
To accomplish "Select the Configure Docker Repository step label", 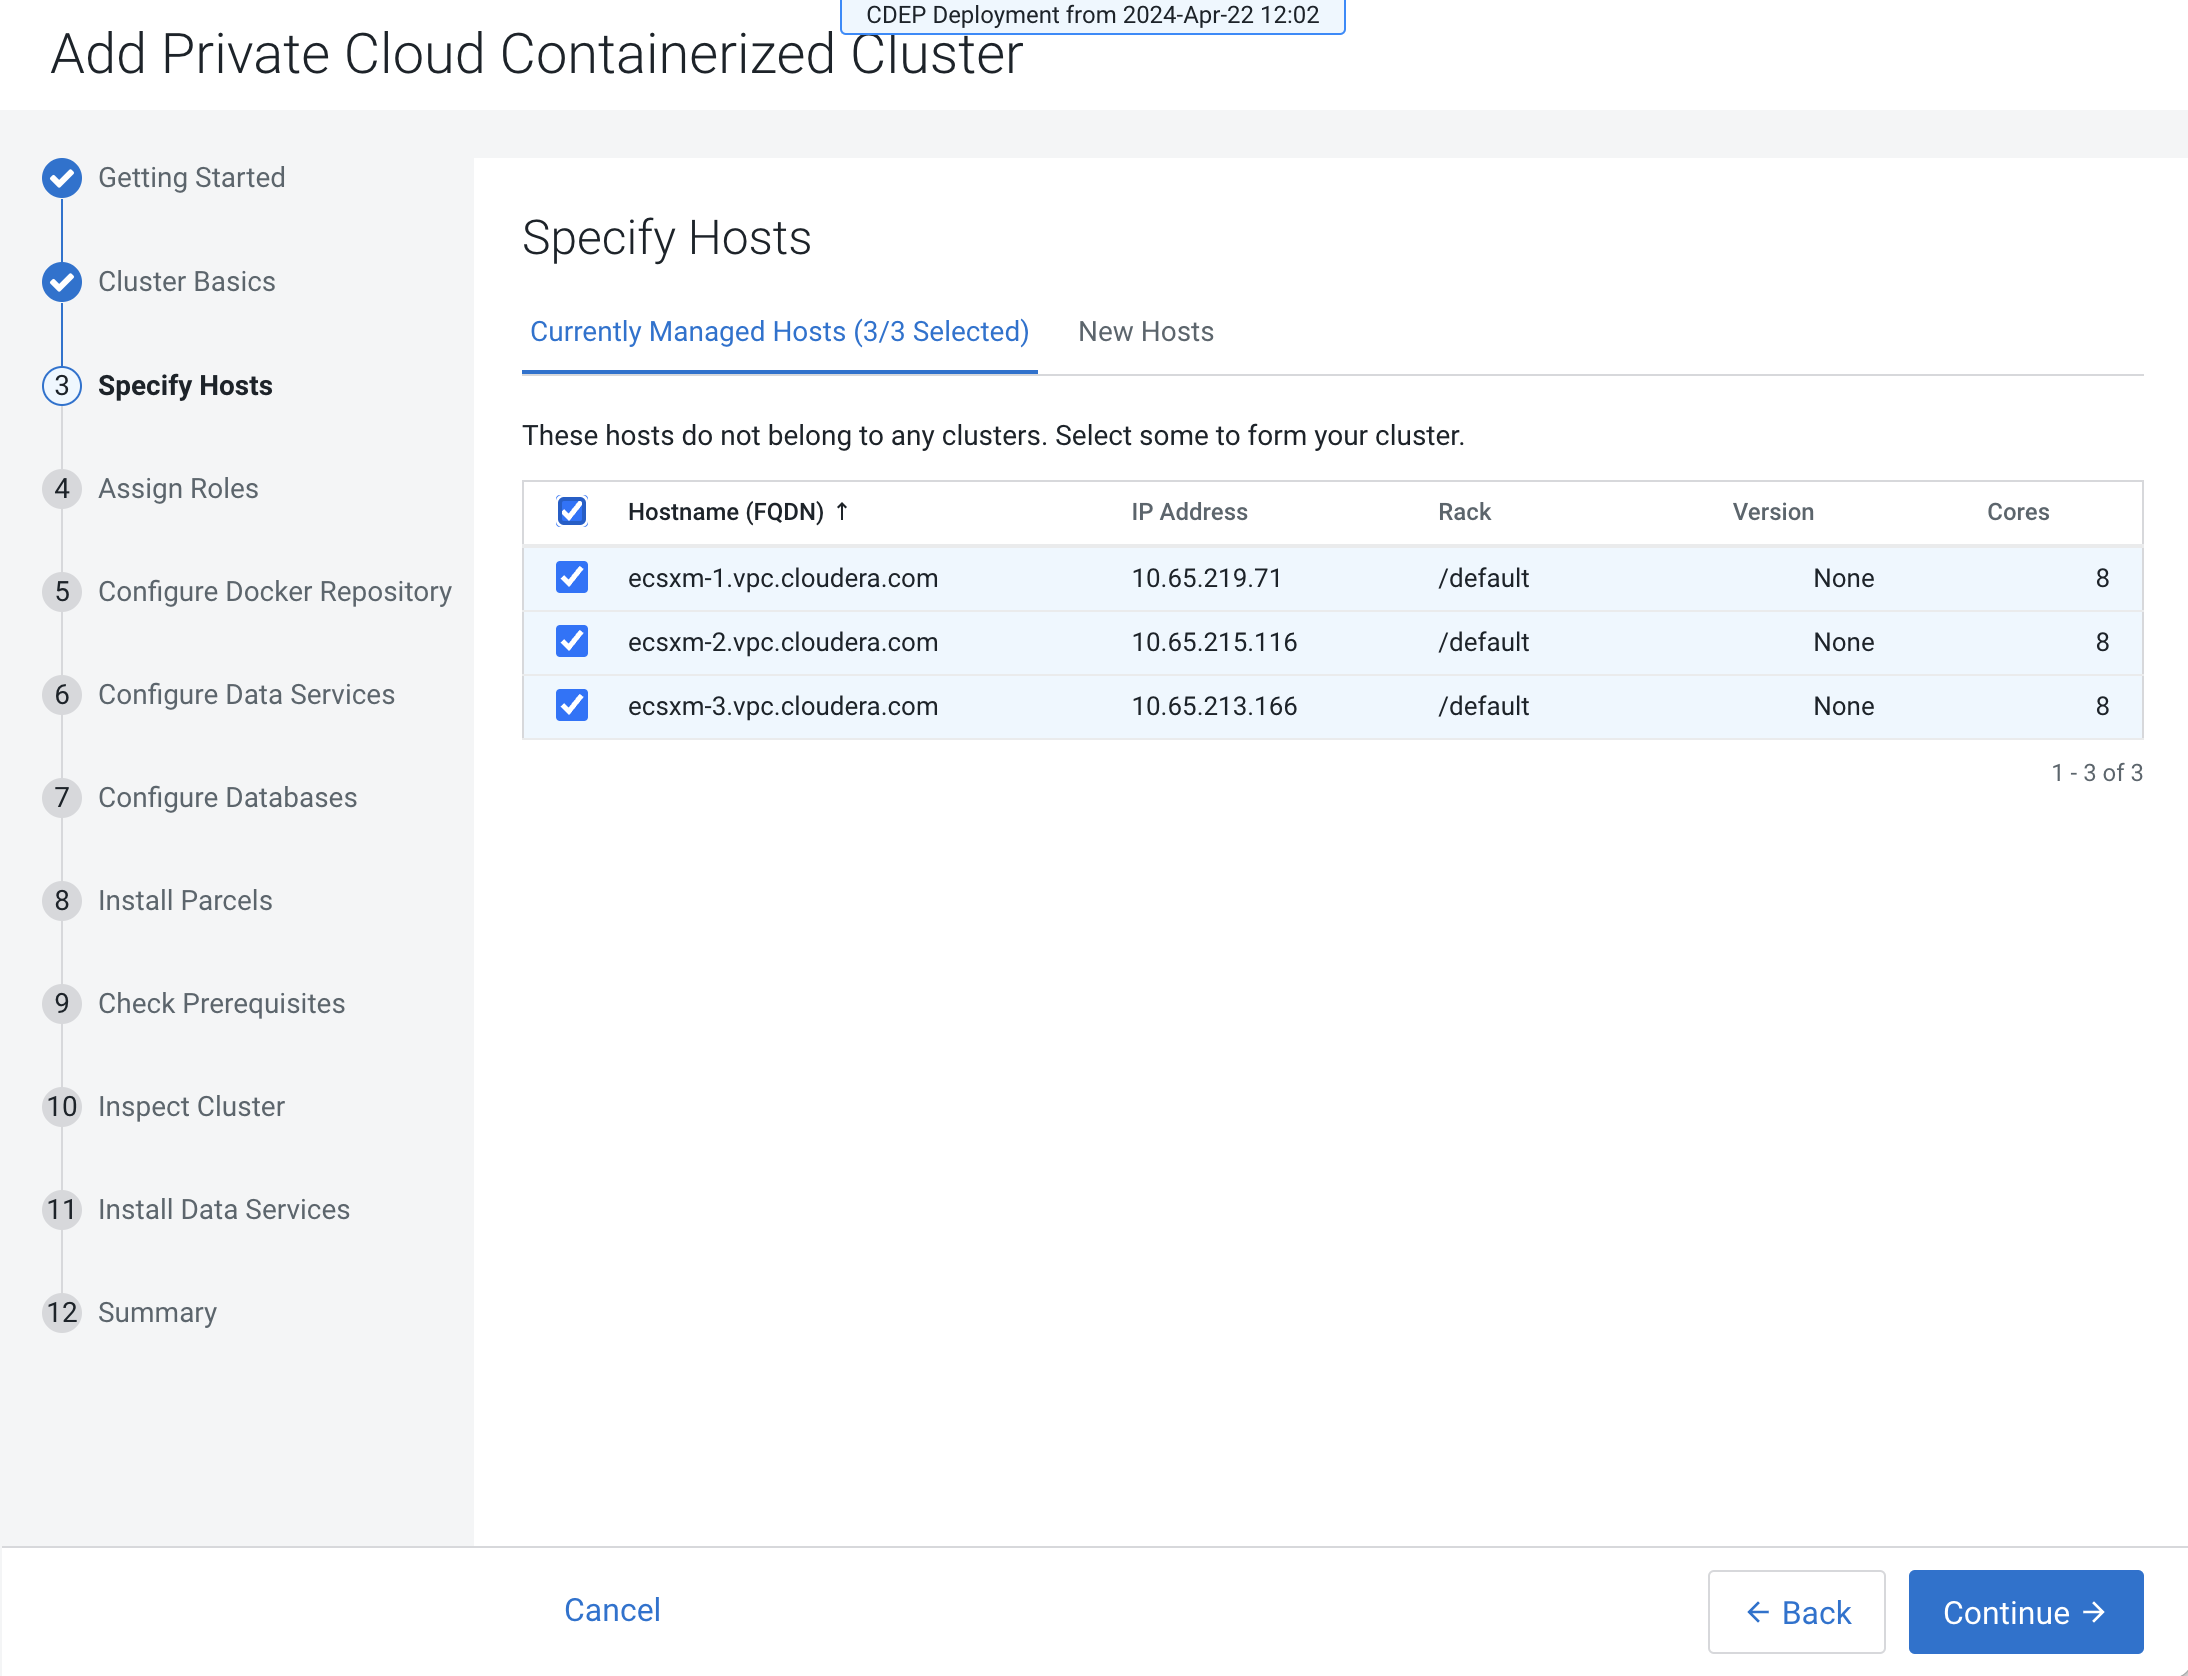I will click(275, 592).
